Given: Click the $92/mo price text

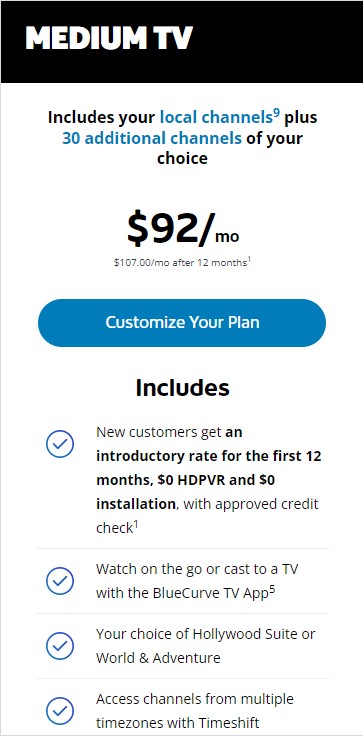Looking at the screenshot, I should coord(183,229).
